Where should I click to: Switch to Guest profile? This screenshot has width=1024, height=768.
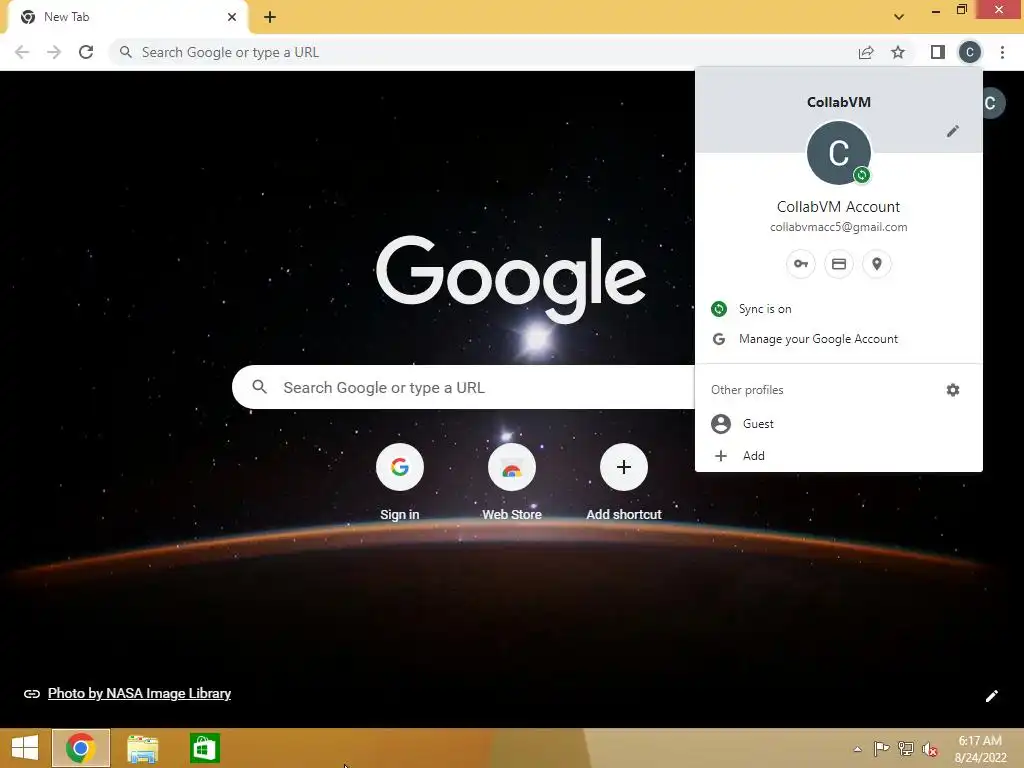[839, 424]
